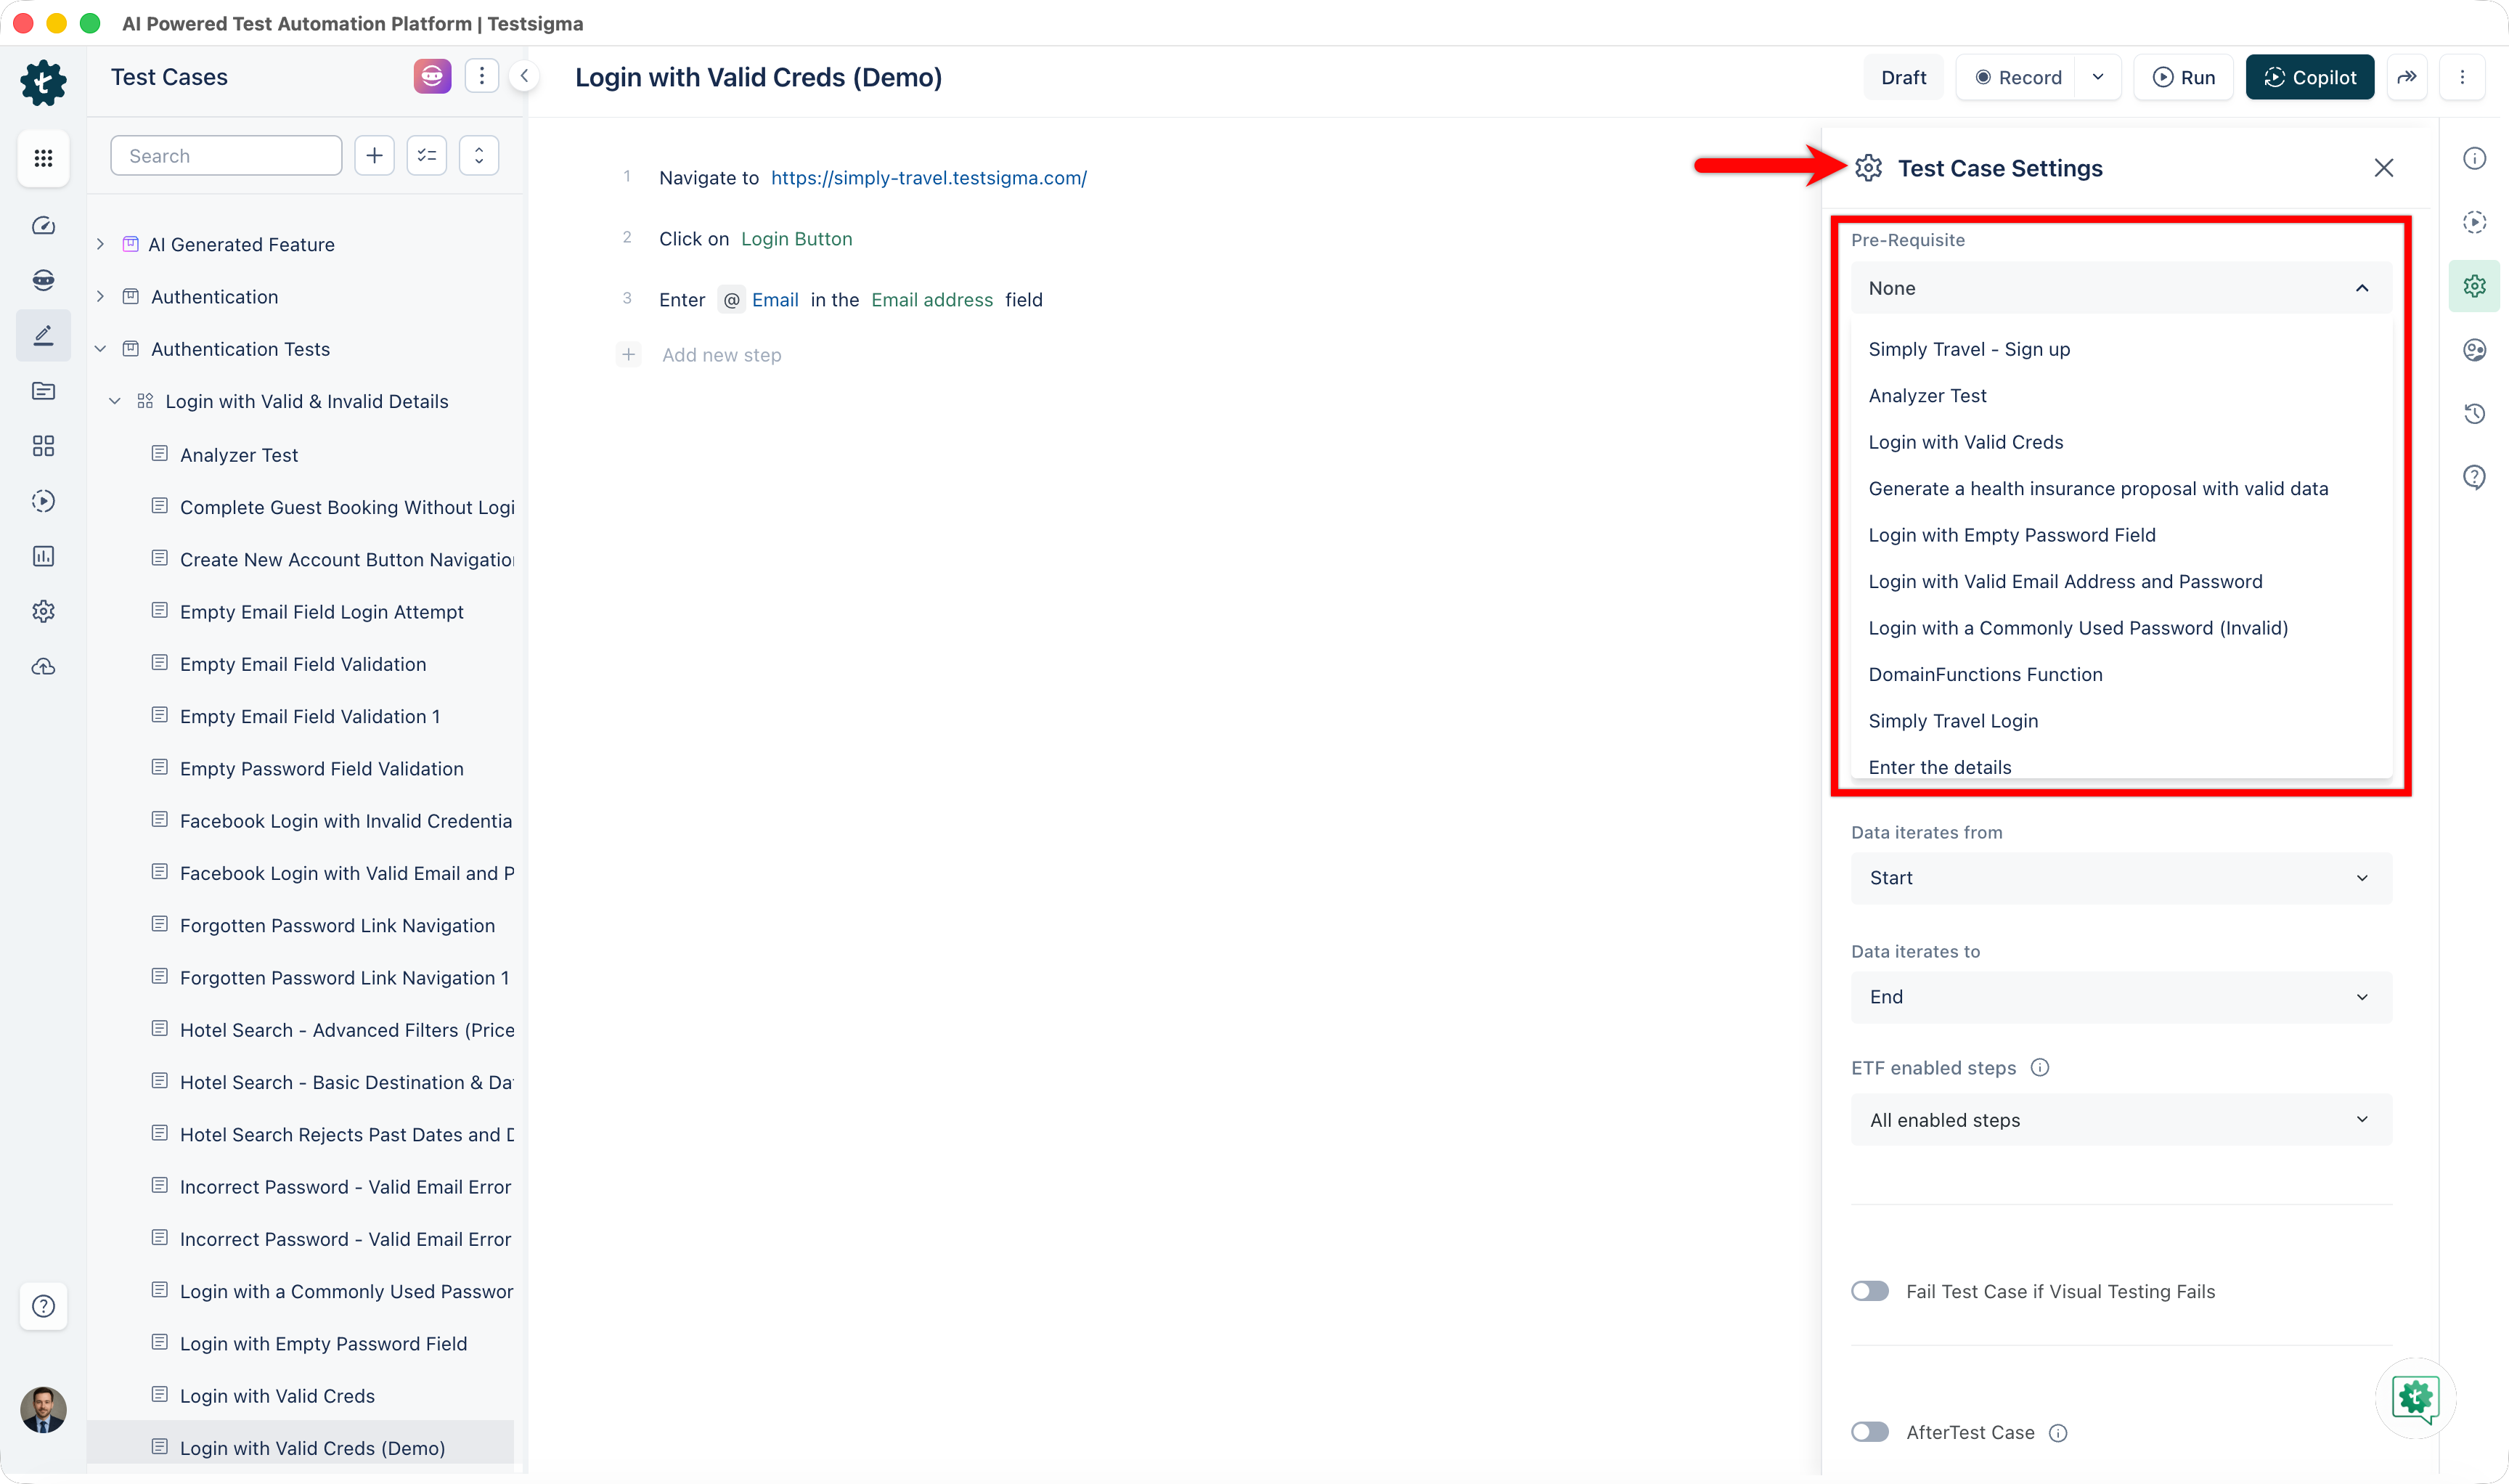This screenshot has height=1484, width=2509.
Task: Collapse Login with Valid & Invalid Details
Action: (x=115, y=401)
